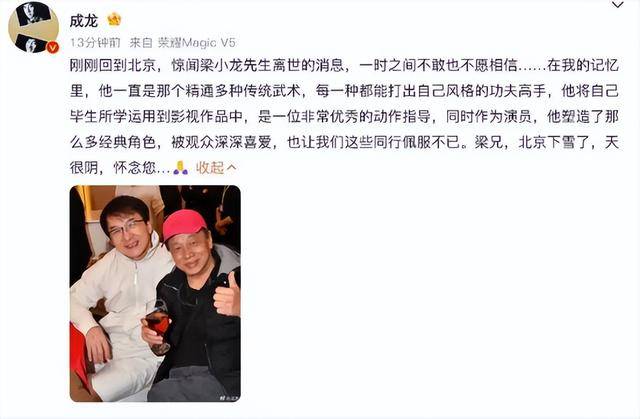This screenshot has height=419, width=640.
Task: Click the wine glass in the photo
Action: pos(158,326)
